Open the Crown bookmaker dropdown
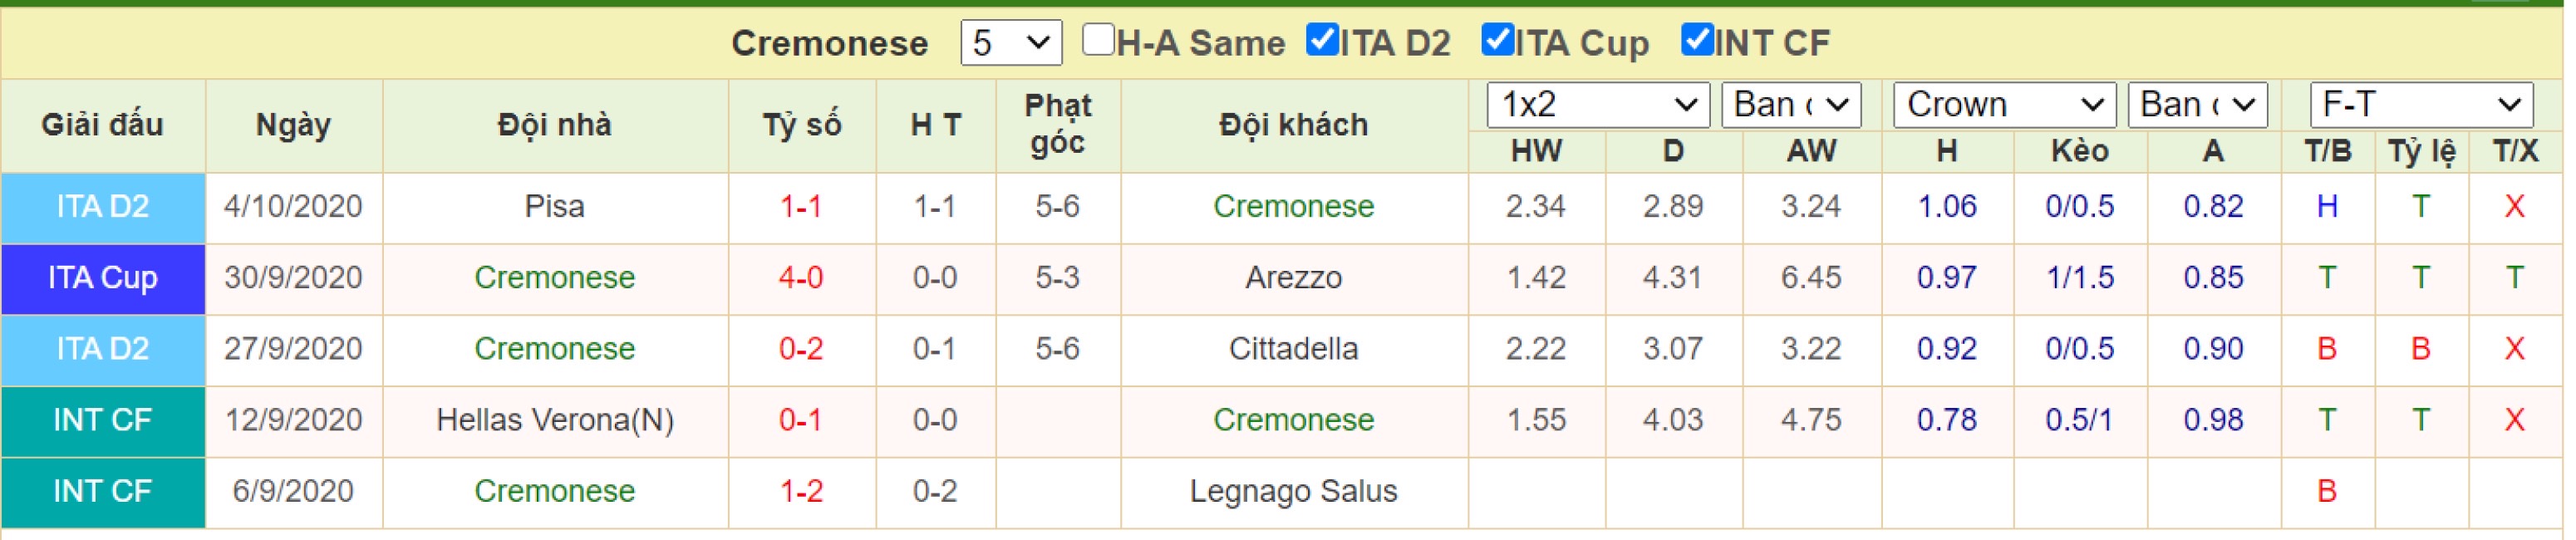This screenshot has height=540, width=2576. coord(2004,105)
